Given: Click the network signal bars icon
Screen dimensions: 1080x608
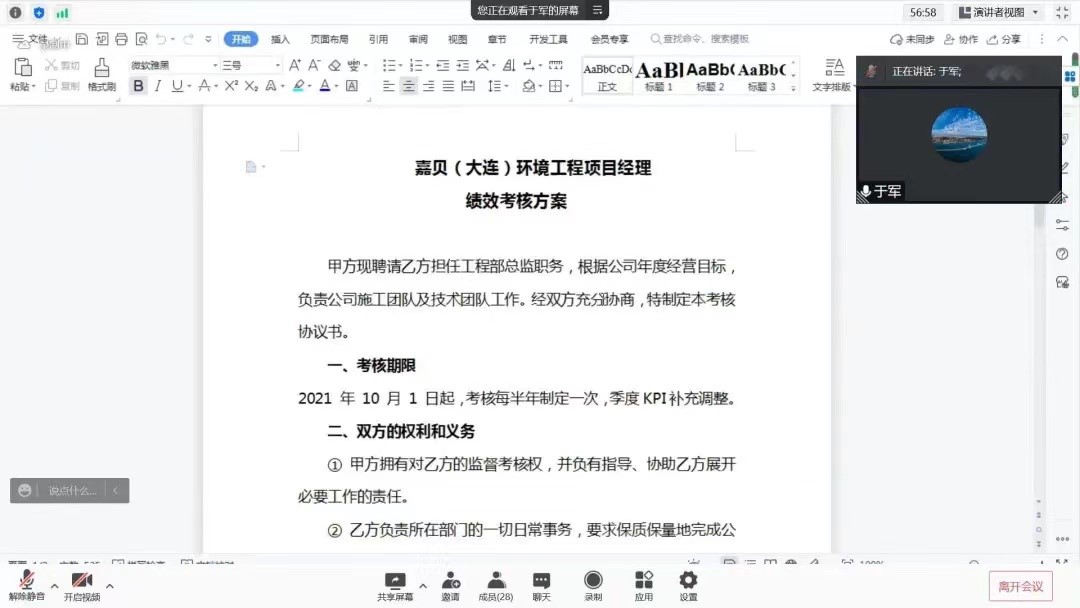Looking at the screenshot, I should tap(63, 12).
